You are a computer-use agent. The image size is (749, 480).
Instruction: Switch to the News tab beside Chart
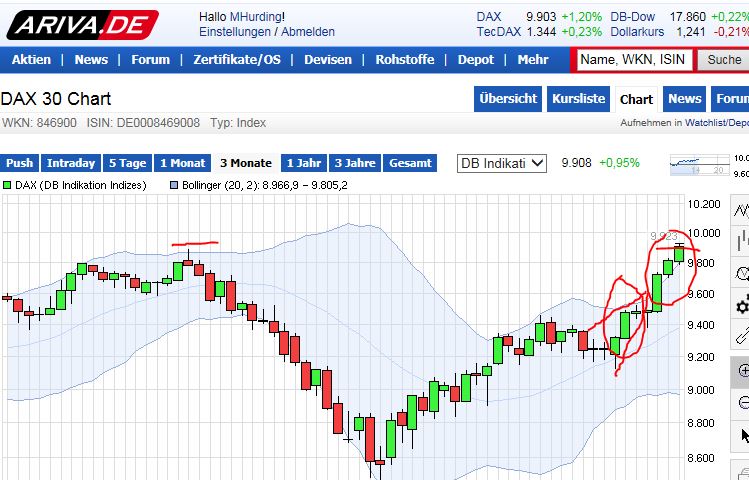click(x=685, y=99)
